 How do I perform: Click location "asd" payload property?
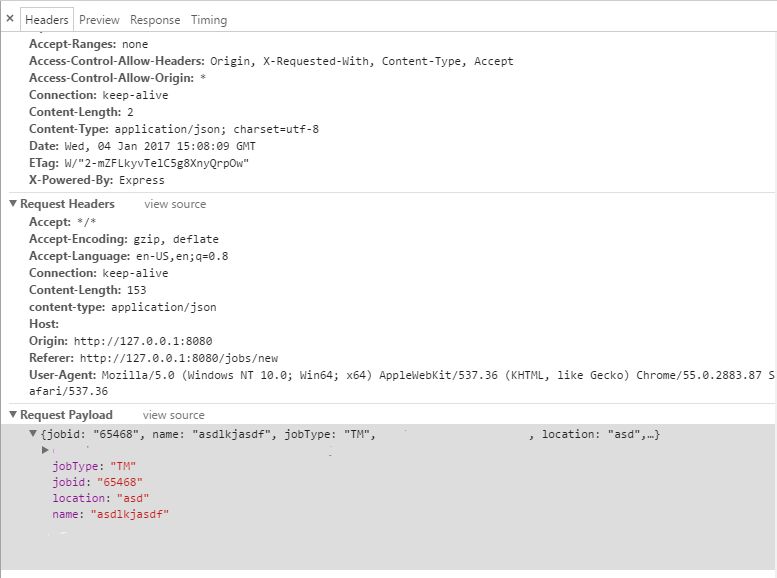(101, 498)
